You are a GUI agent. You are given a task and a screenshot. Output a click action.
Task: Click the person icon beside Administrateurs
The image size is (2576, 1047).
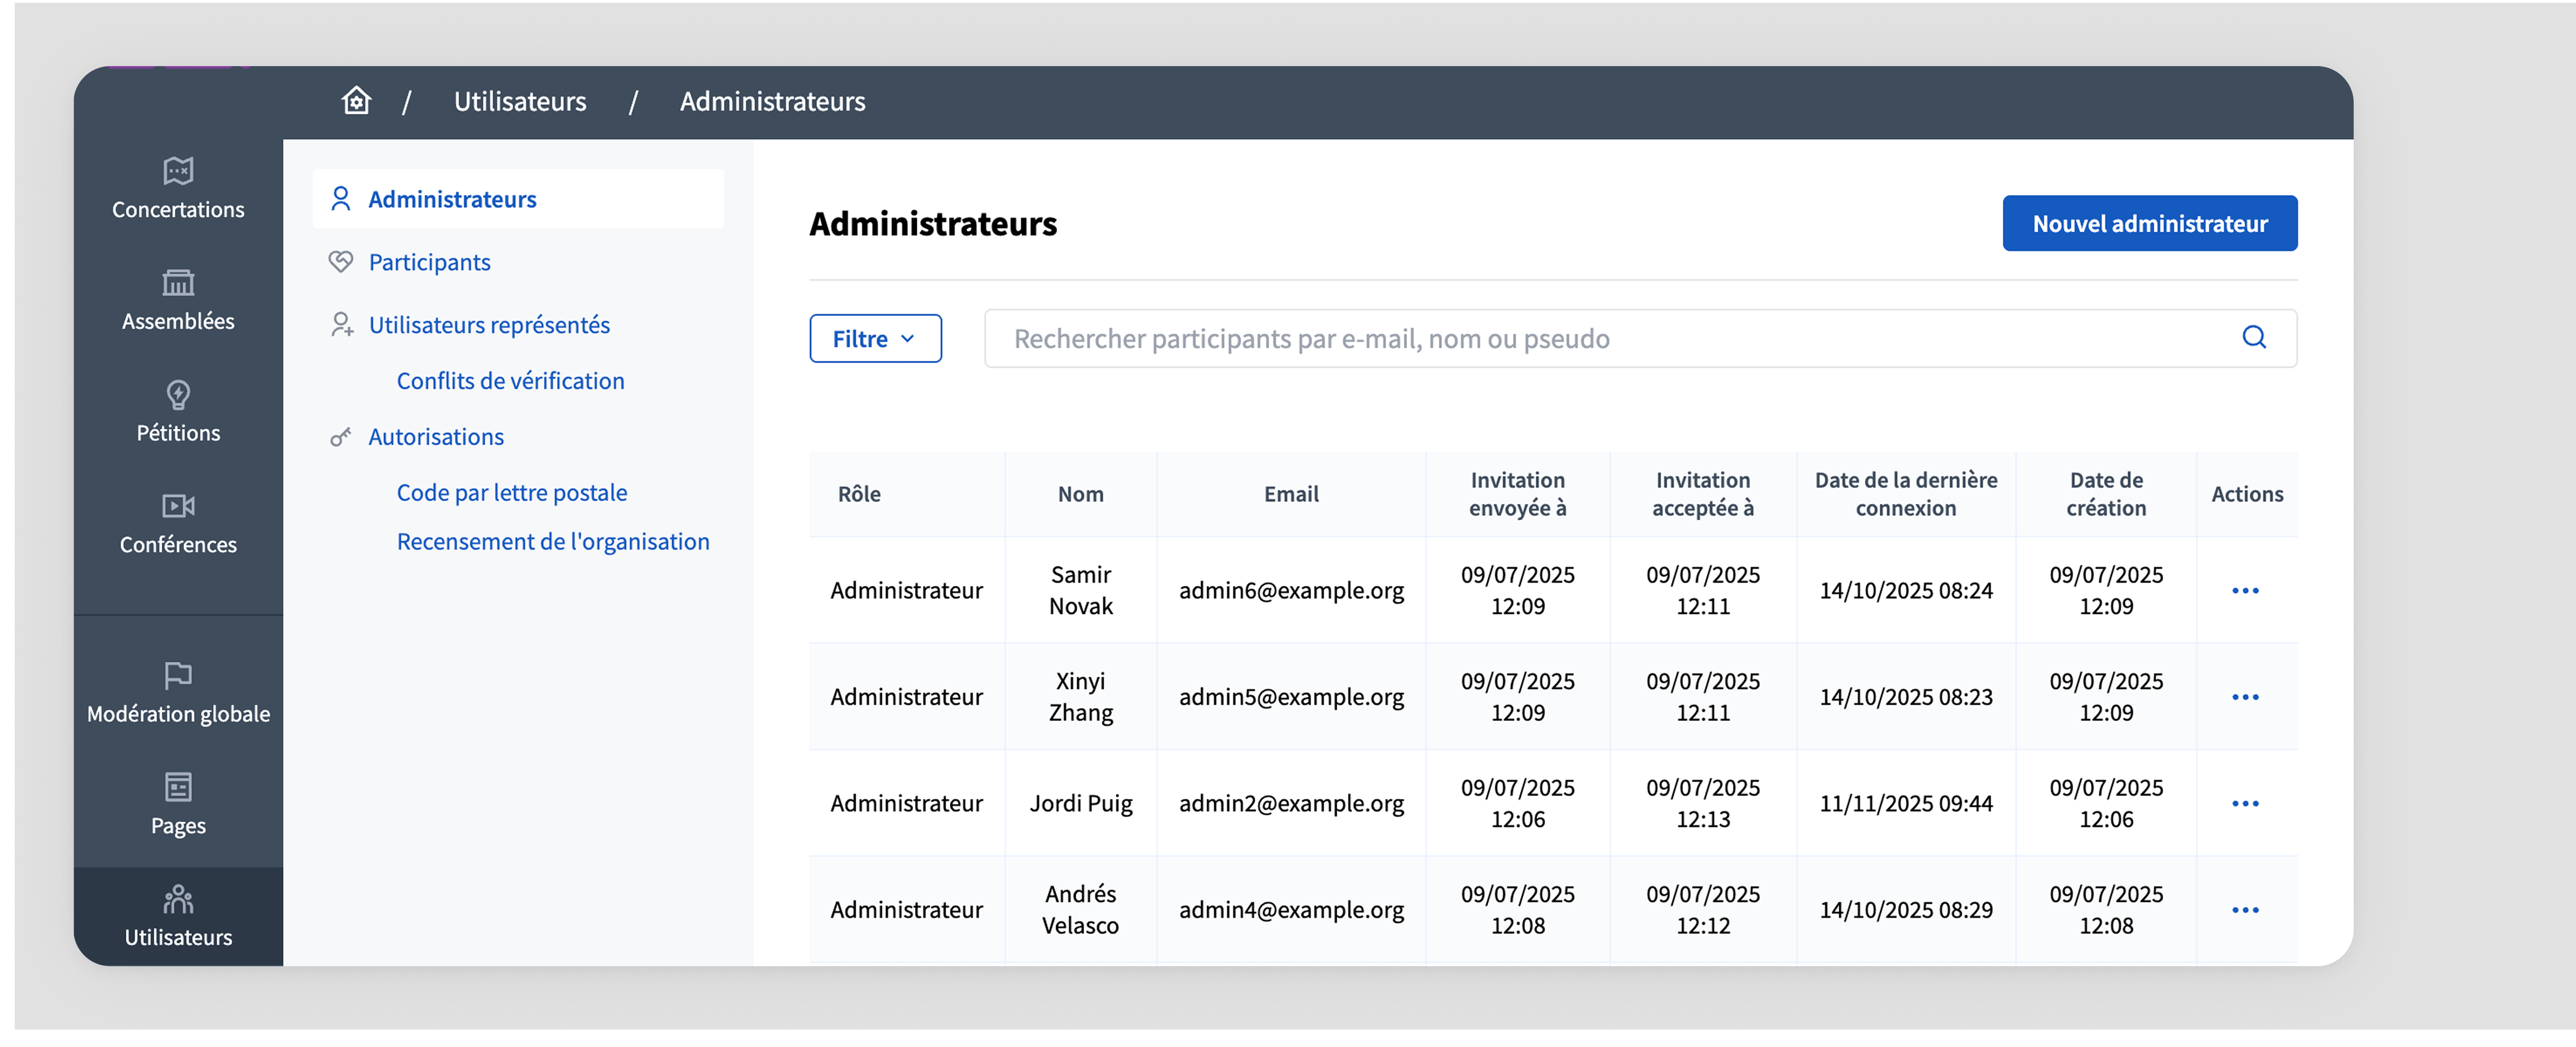[x=341, y=199]
